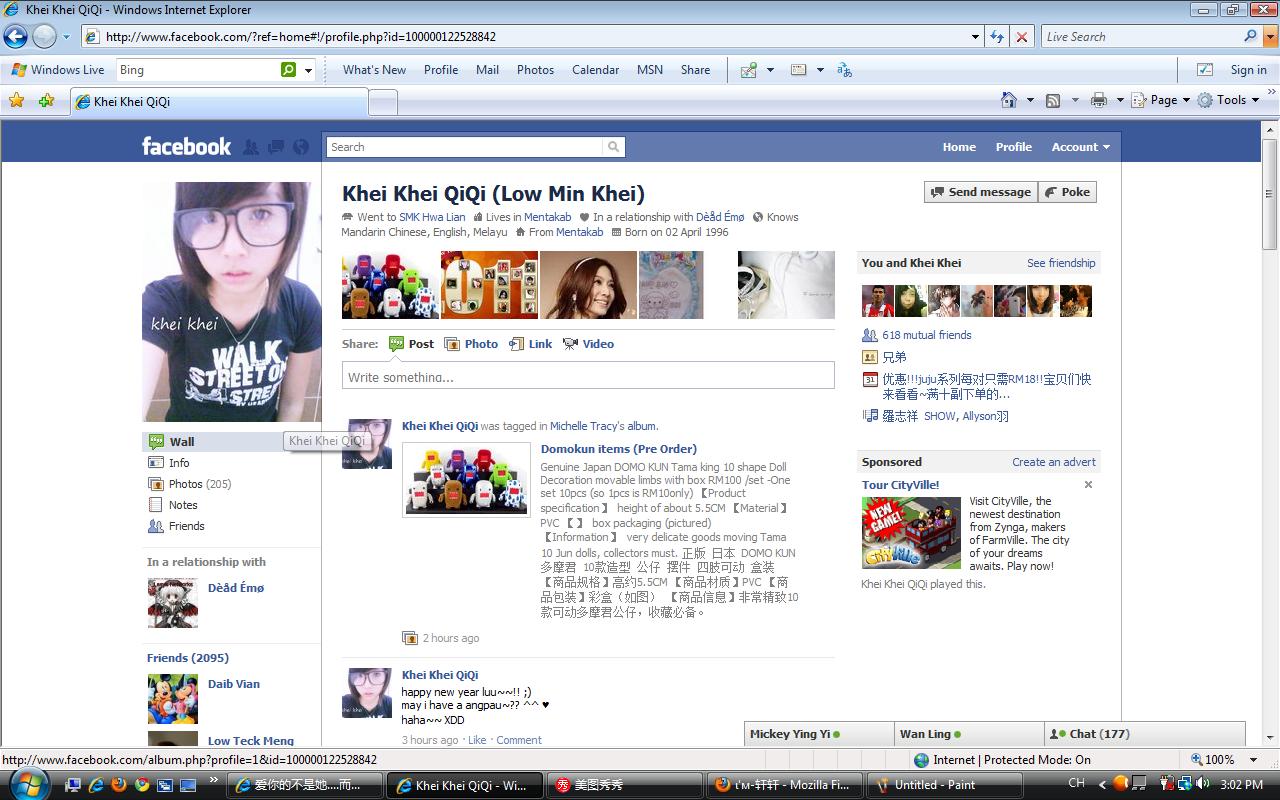
Task: Open a new blank browser tab
Action: (383, 102)
